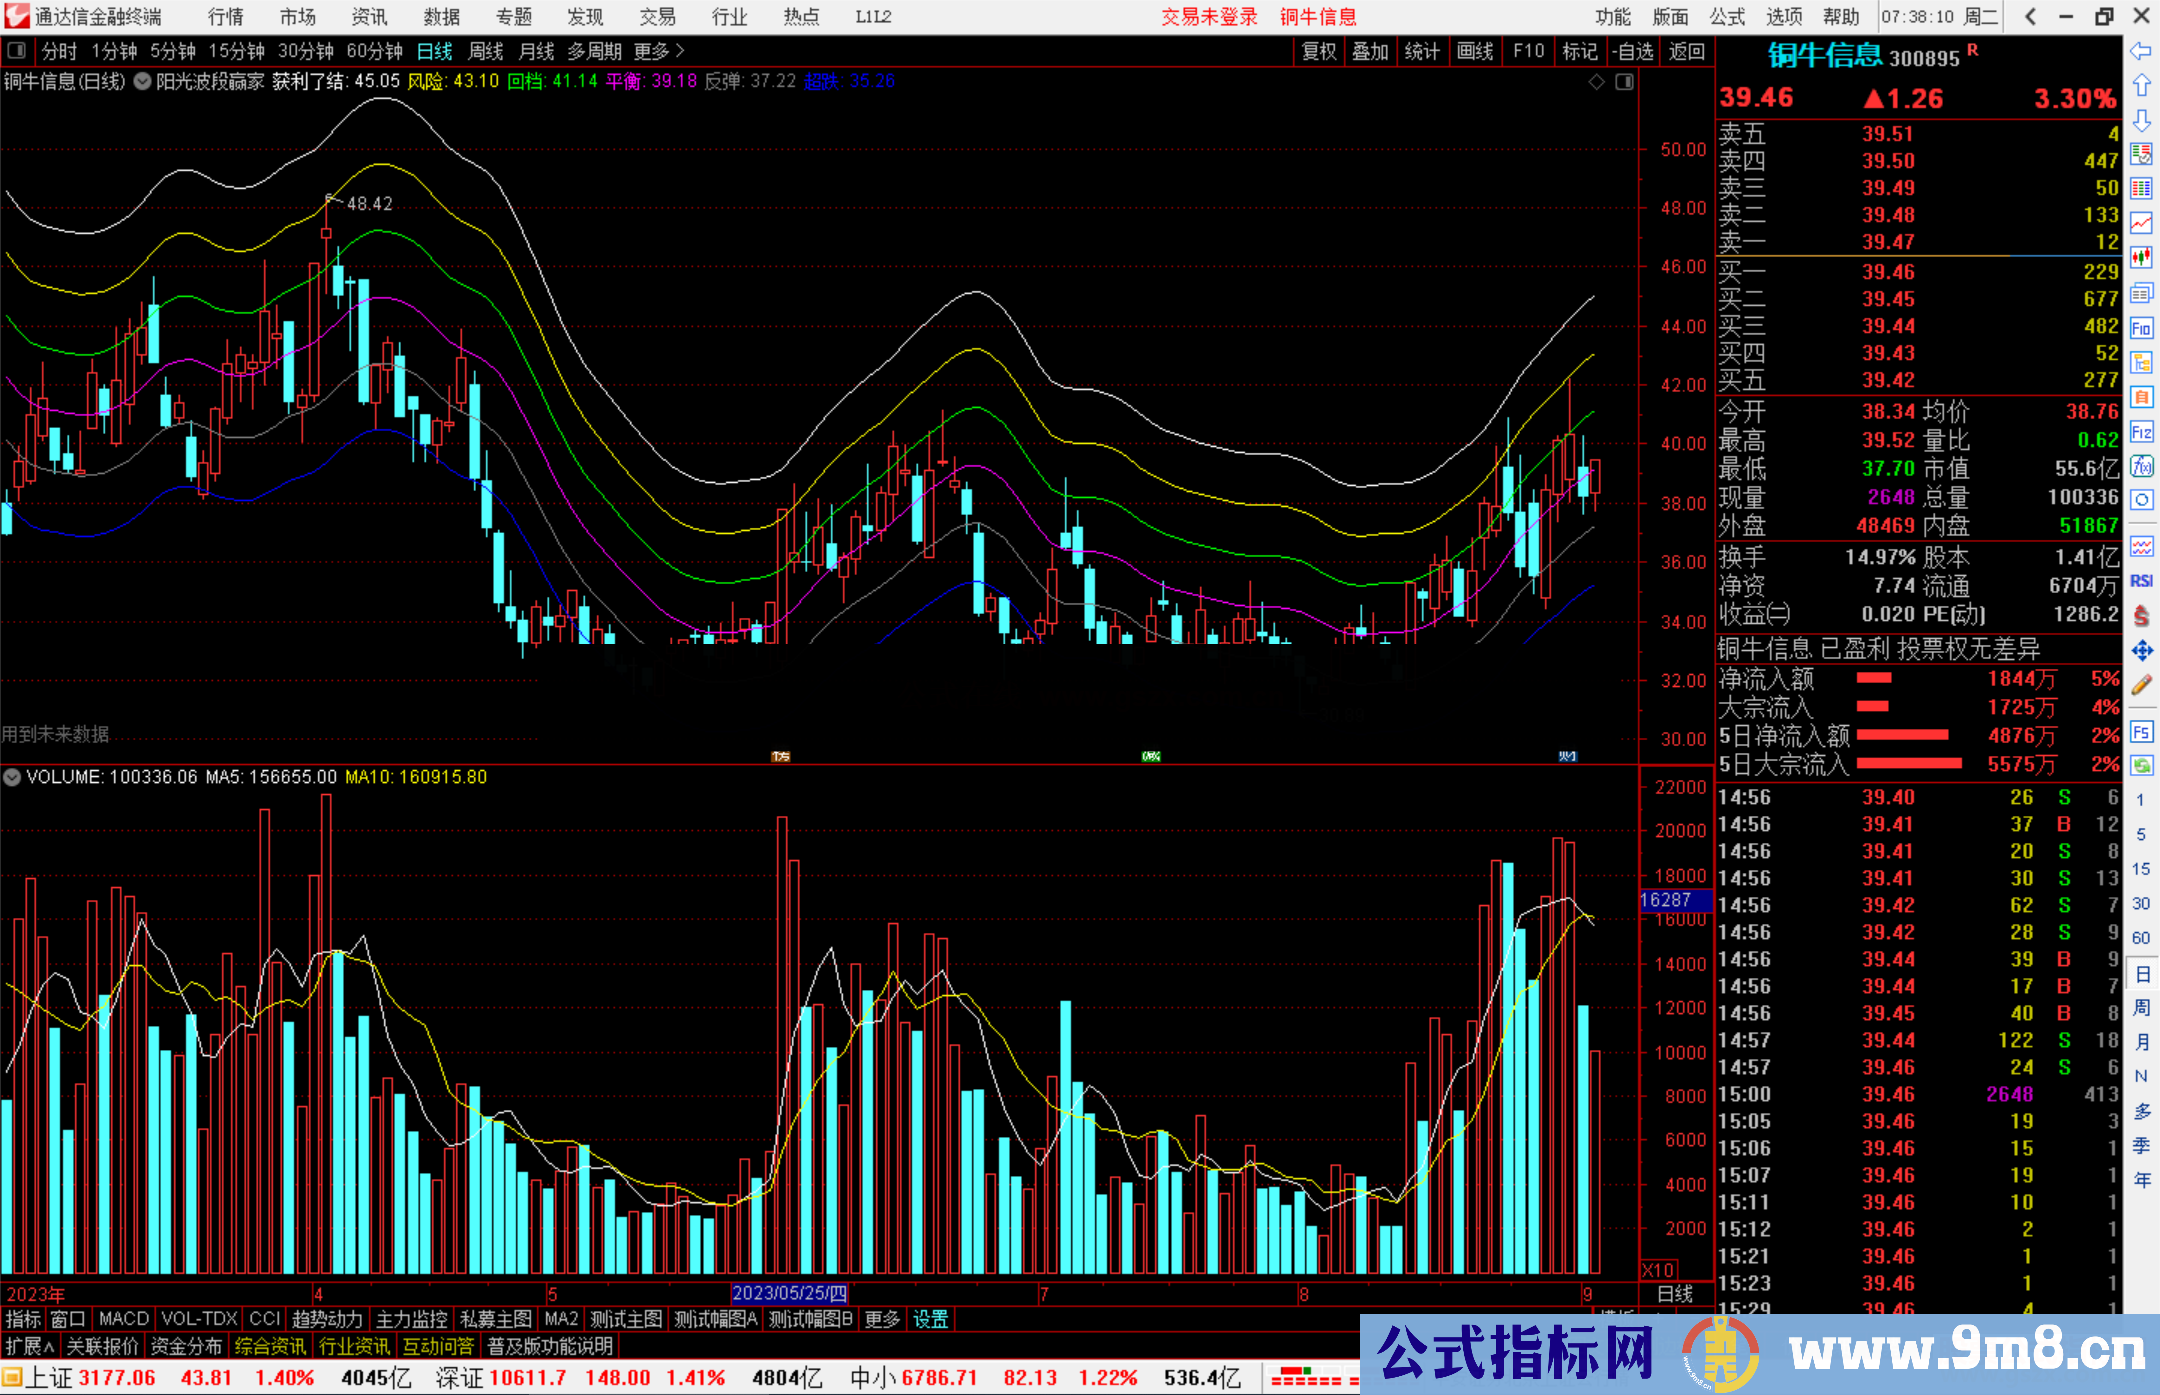The width and height of the screenshot is (2160, 1395).
Task: Open 更多 in indicator tab row
Action: coord(882,1319)
